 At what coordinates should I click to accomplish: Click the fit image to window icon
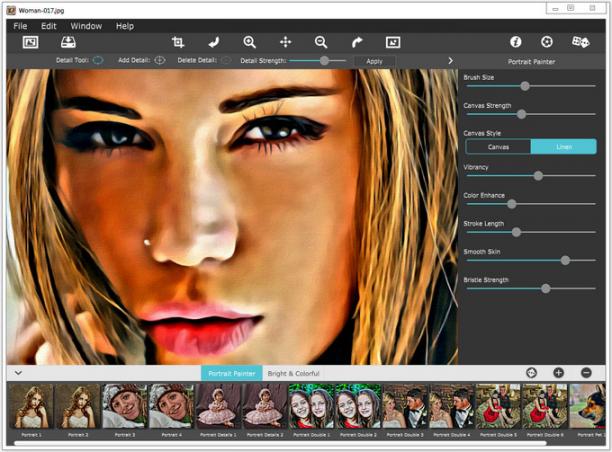[x=393, y=42]
